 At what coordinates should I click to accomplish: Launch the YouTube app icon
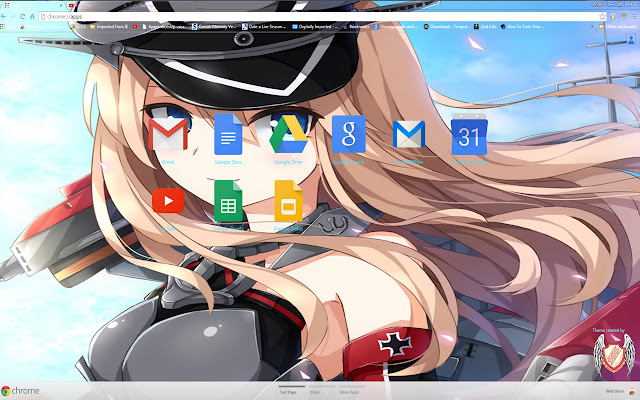168,200
